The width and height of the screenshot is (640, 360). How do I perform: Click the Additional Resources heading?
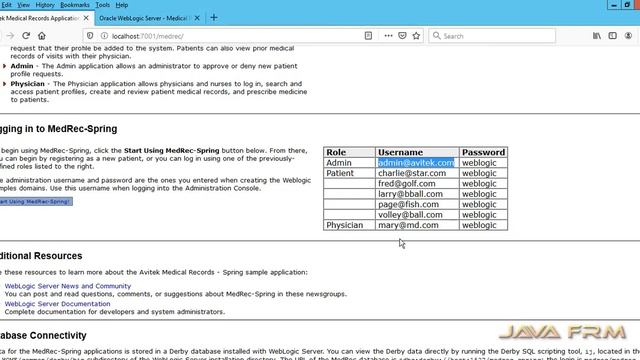(41, 256)
